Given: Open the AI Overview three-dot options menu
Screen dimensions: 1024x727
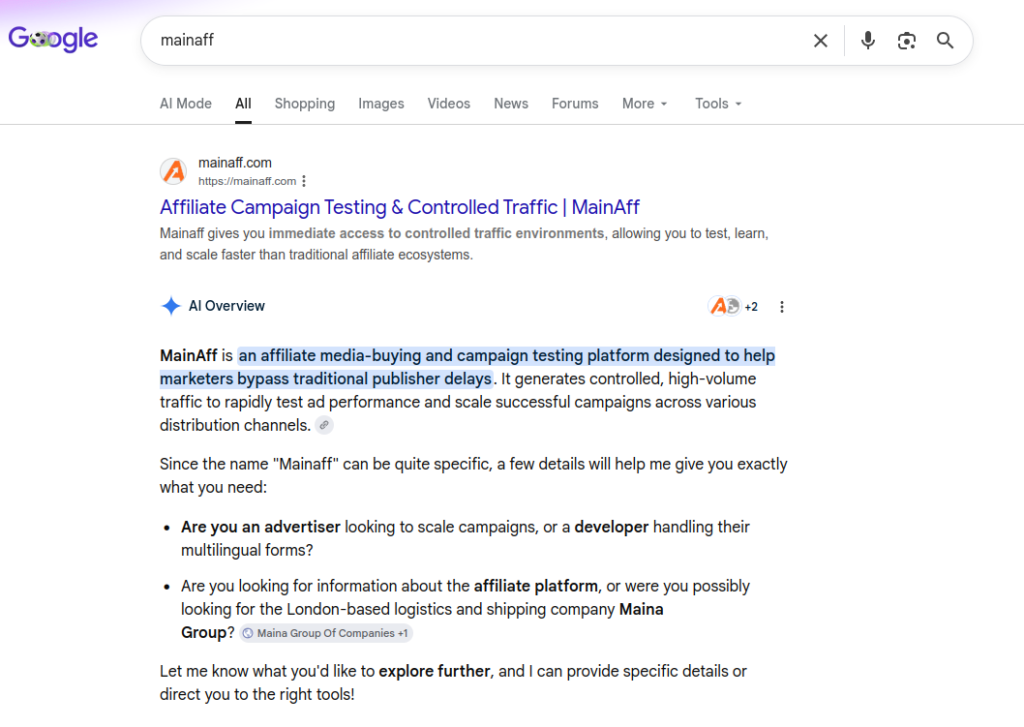Looking at the screenshot, I should [782, 306].
